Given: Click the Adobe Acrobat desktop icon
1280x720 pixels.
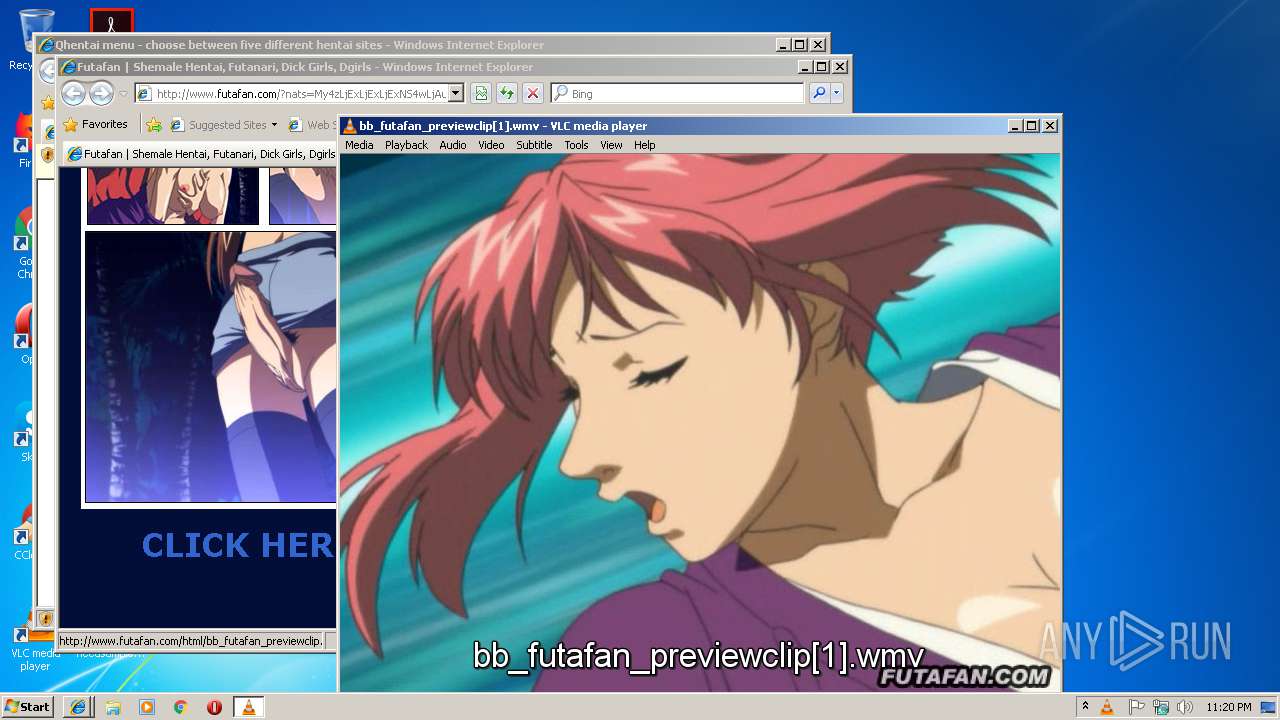Looking at the screenshot, I should 111,22.
